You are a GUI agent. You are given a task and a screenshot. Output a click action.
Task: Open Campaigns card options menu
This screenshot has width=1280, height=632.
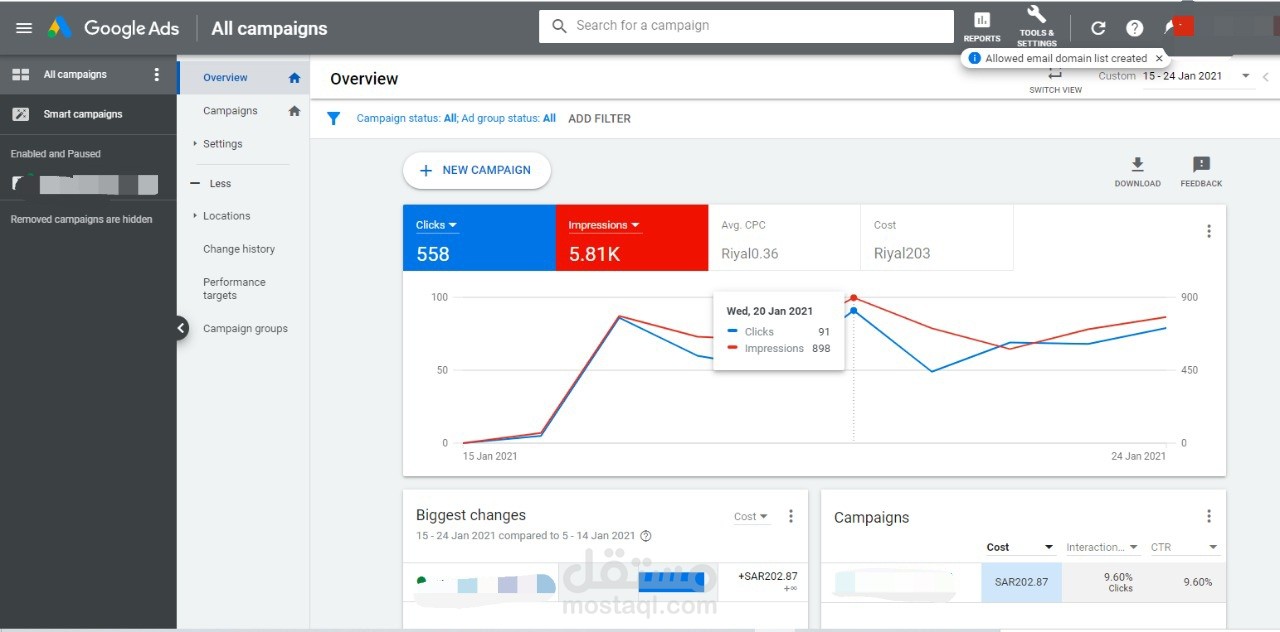pyautogui.click(x=1208, y=516)
